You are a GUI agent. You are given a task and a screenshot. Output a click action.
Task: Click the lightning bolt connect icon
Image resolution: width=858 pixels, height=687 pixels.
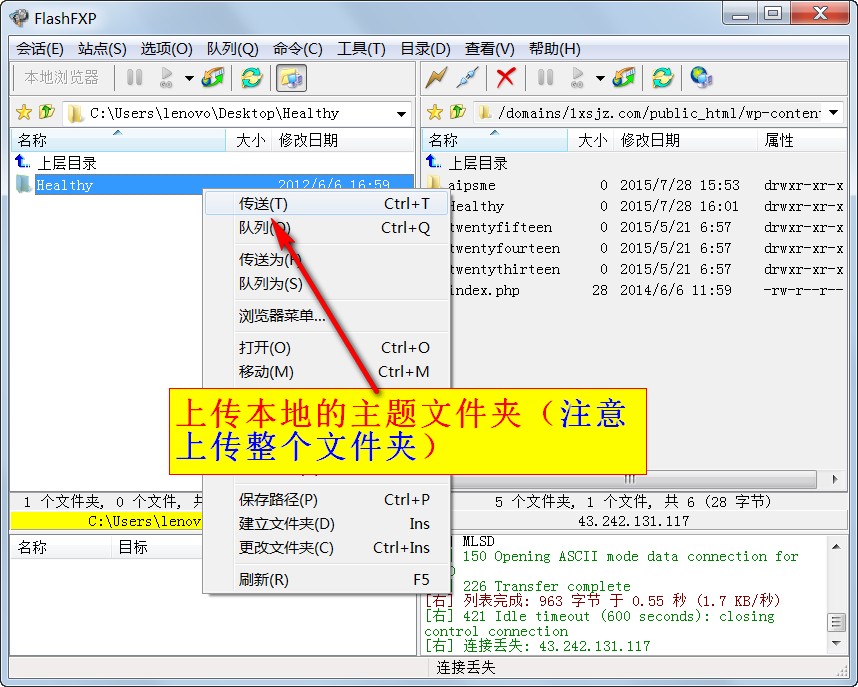coord(437,78)
